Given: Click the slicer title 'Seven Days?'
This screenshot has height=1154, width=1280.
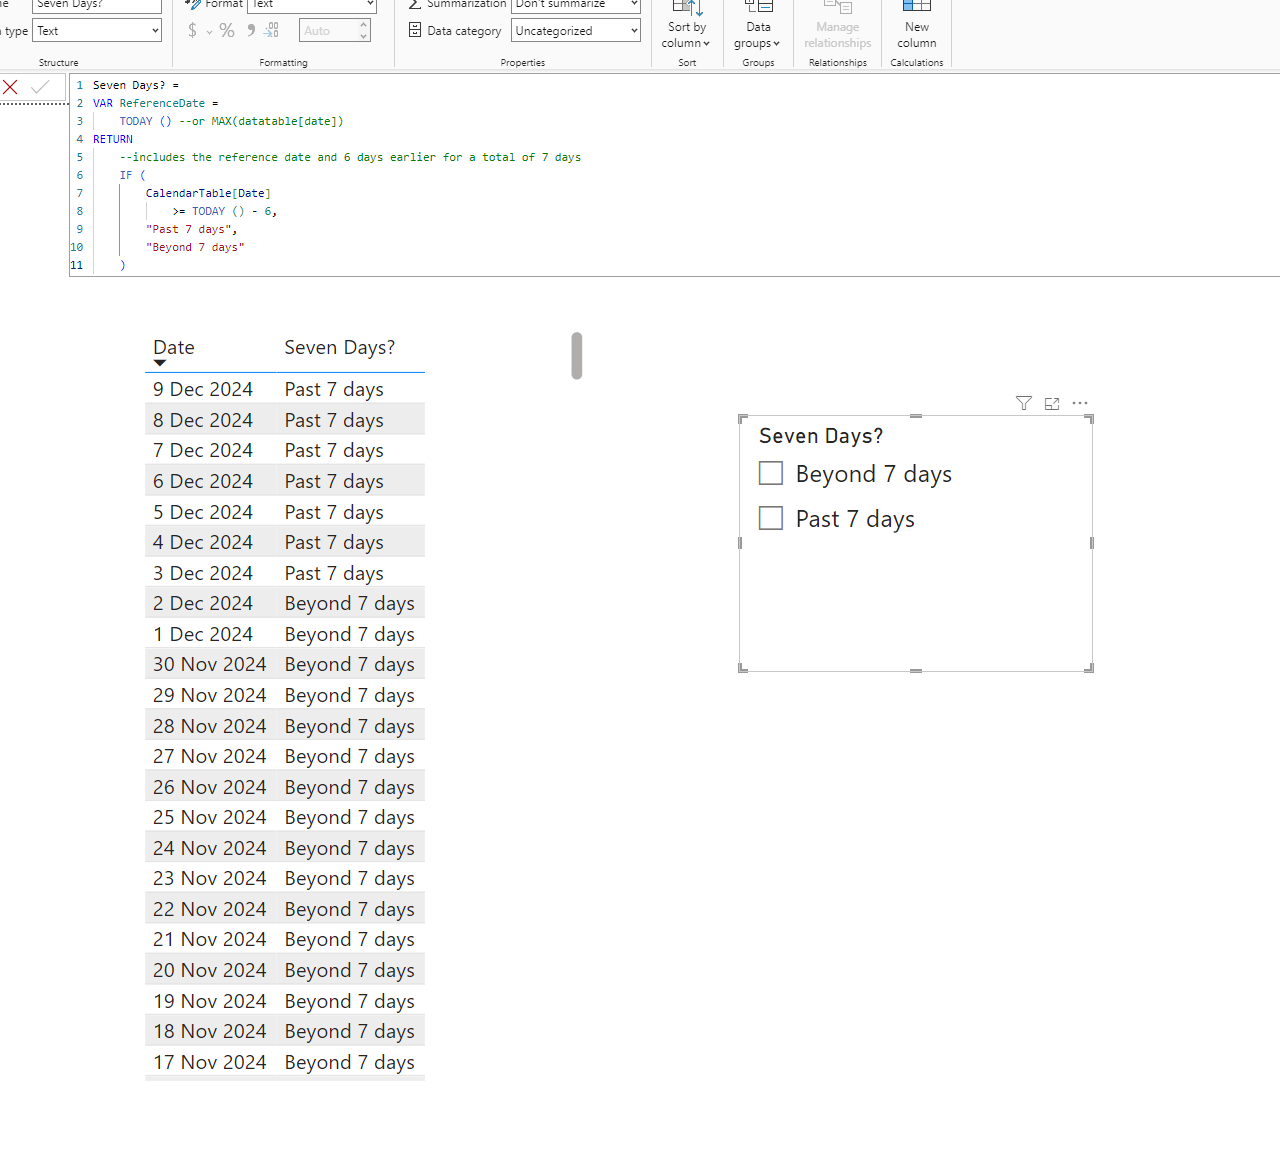Looking at the screenshot, I should coord(821,436).
